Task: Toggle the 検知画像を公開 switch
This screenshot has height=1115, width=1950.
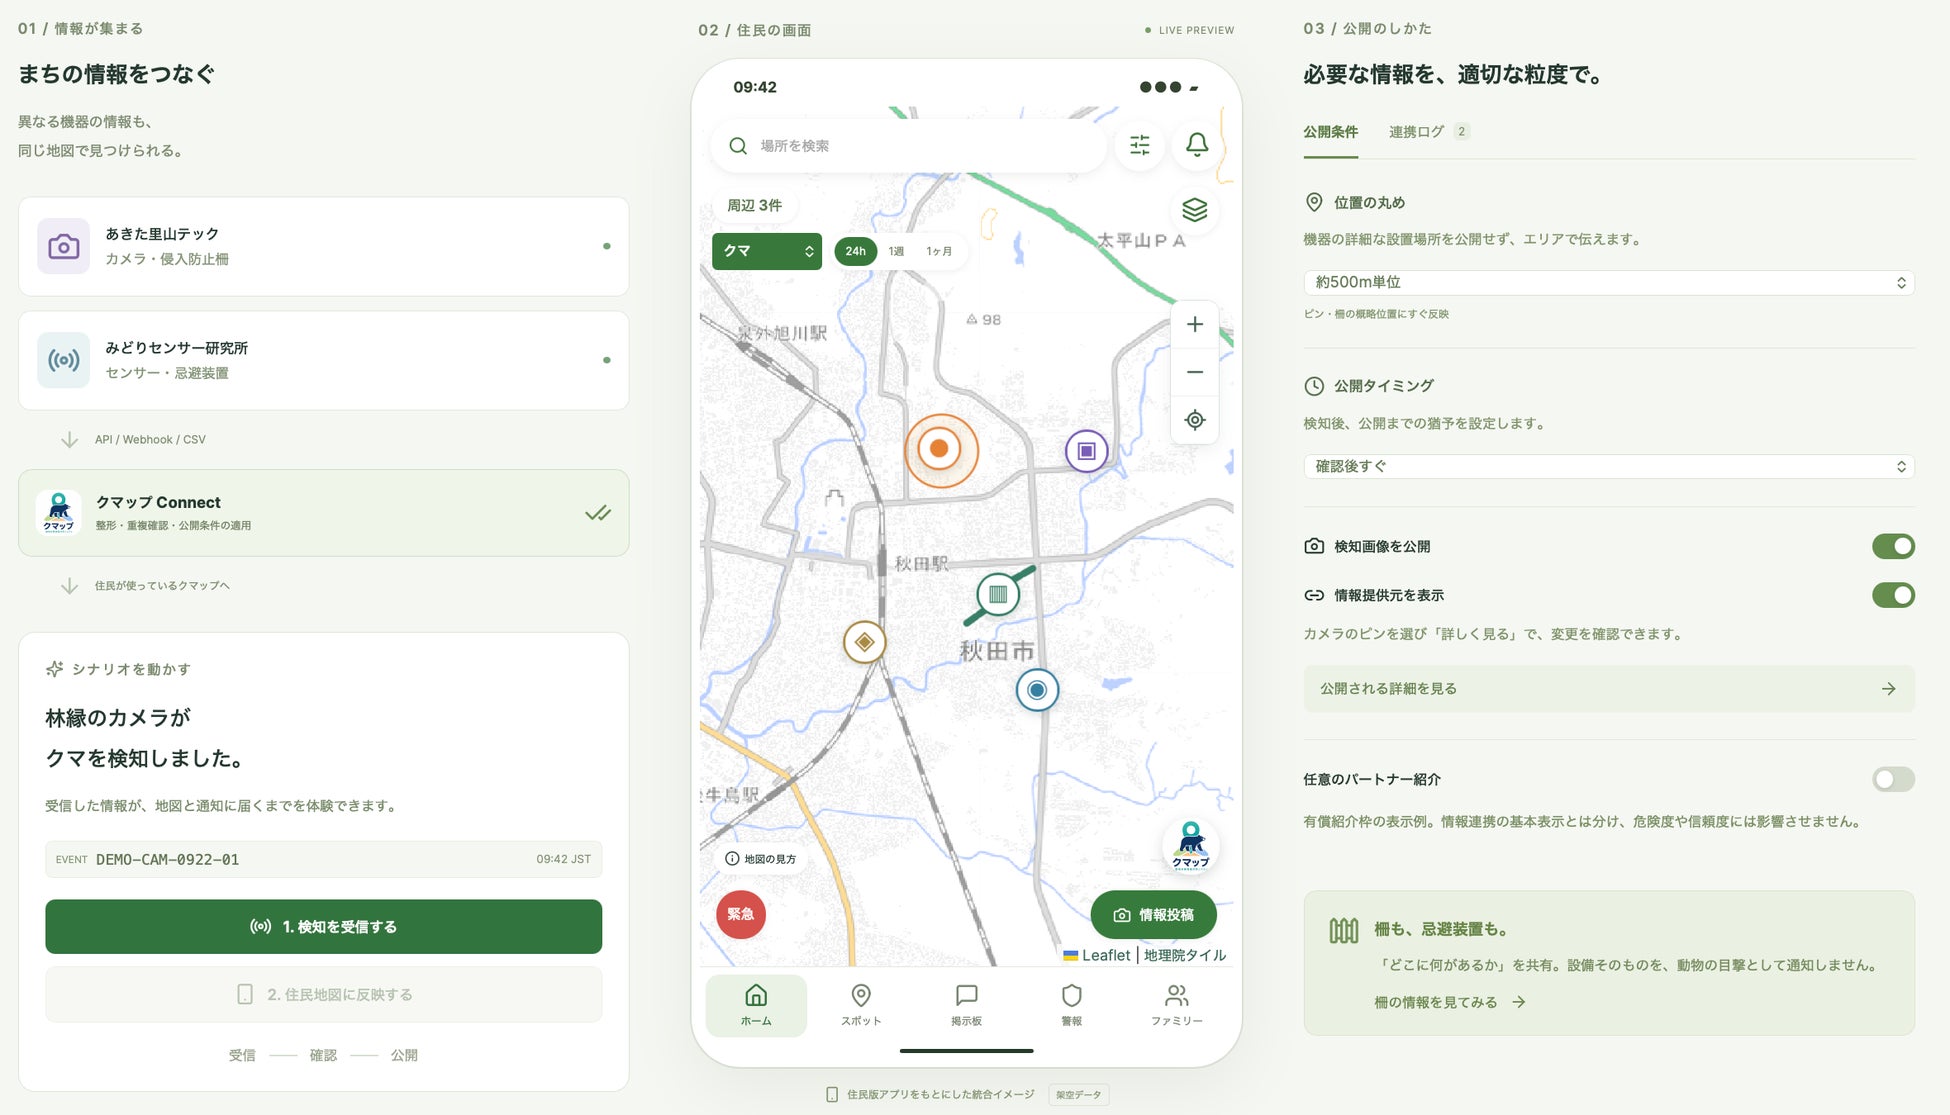Action: pyautogui.click(x=1892, y=546)
